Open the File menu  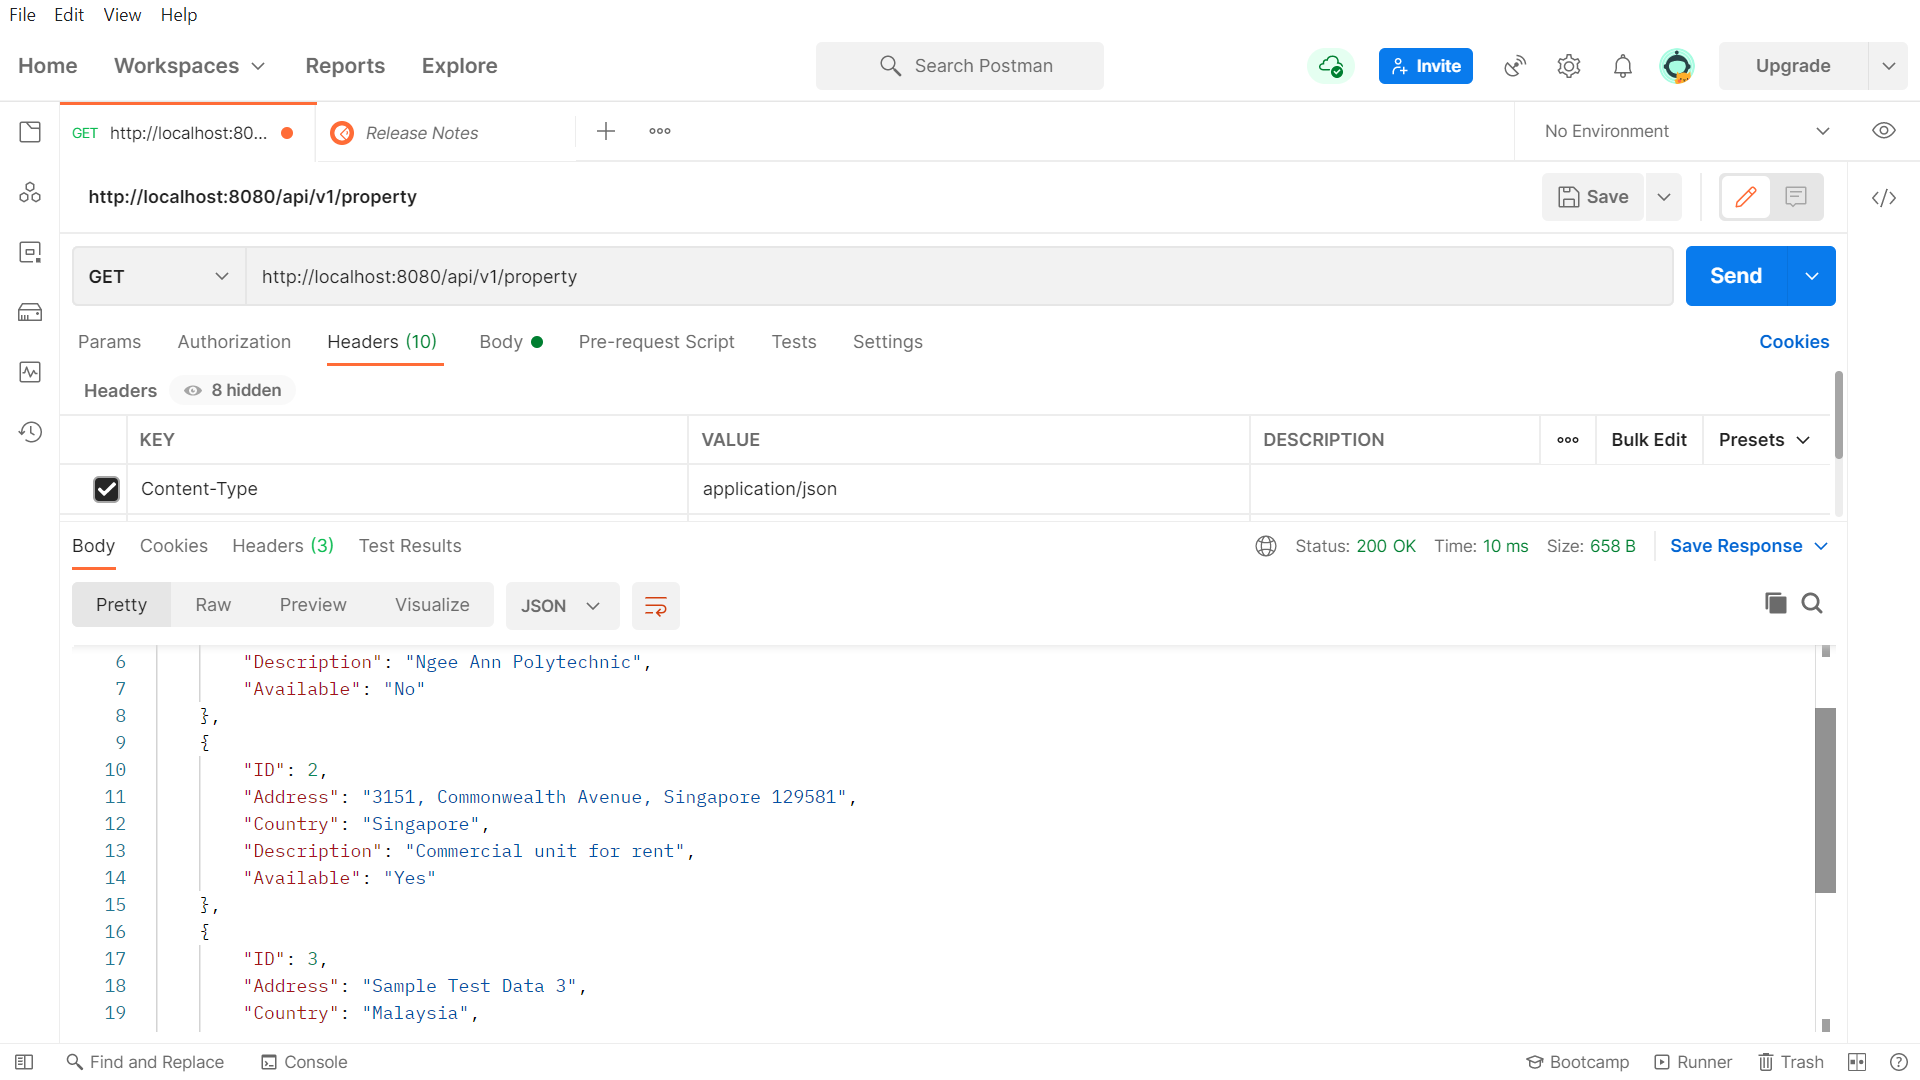(22, 15)
